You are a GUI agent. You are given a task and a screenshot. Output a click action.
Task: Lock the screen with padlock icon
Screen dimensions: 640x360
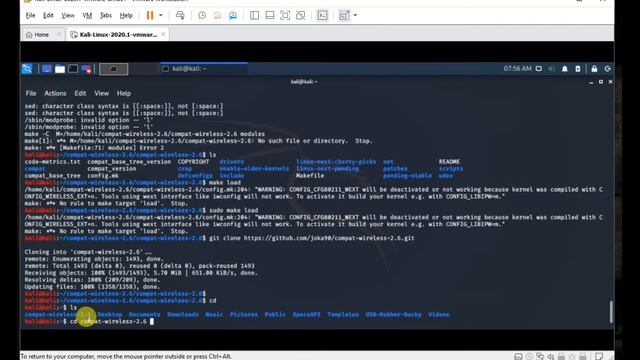click(x=594, y=69)
